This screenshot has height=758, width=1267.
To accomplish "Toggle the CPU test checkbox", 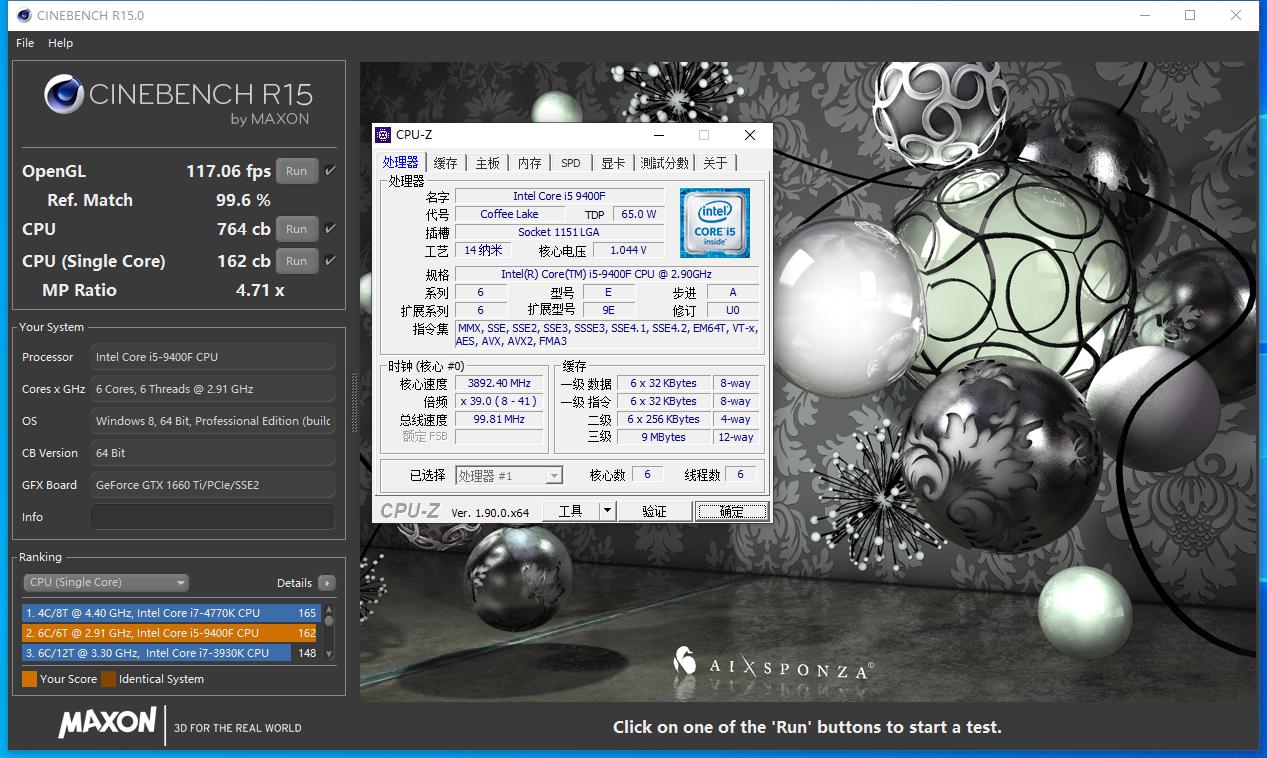I will [330, 229].
